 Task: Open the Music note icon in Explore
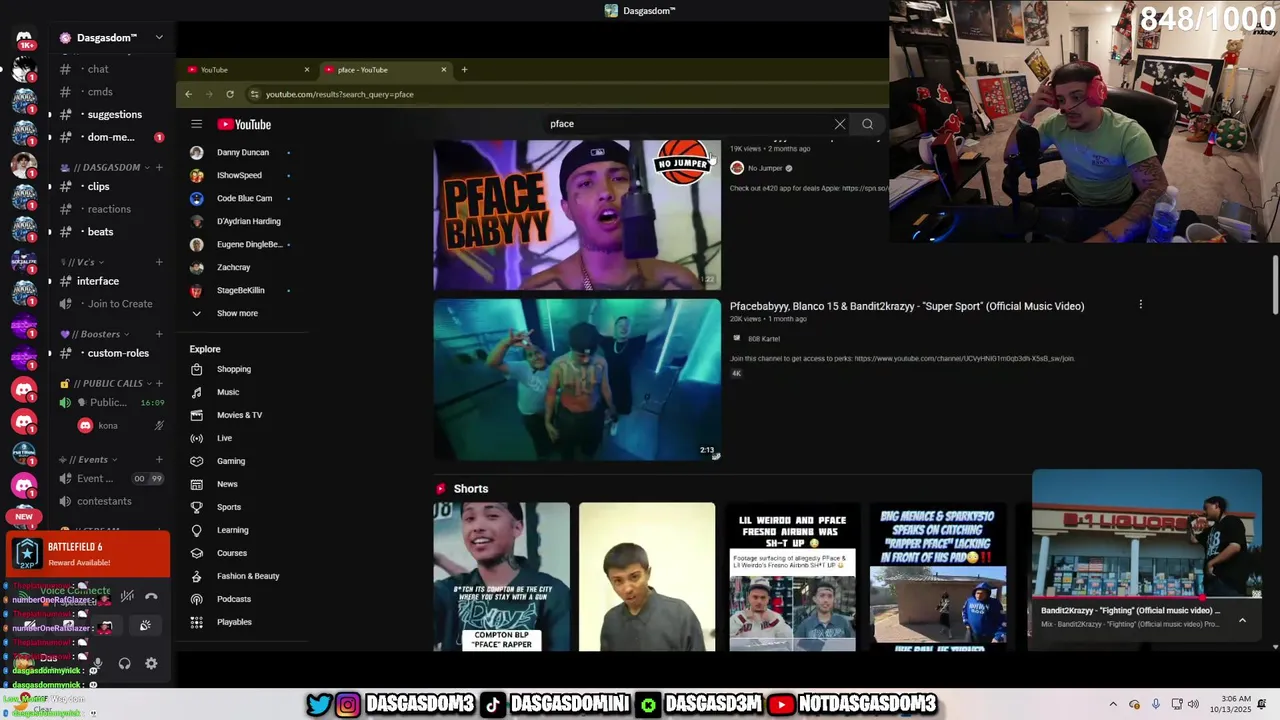point(196,392)
